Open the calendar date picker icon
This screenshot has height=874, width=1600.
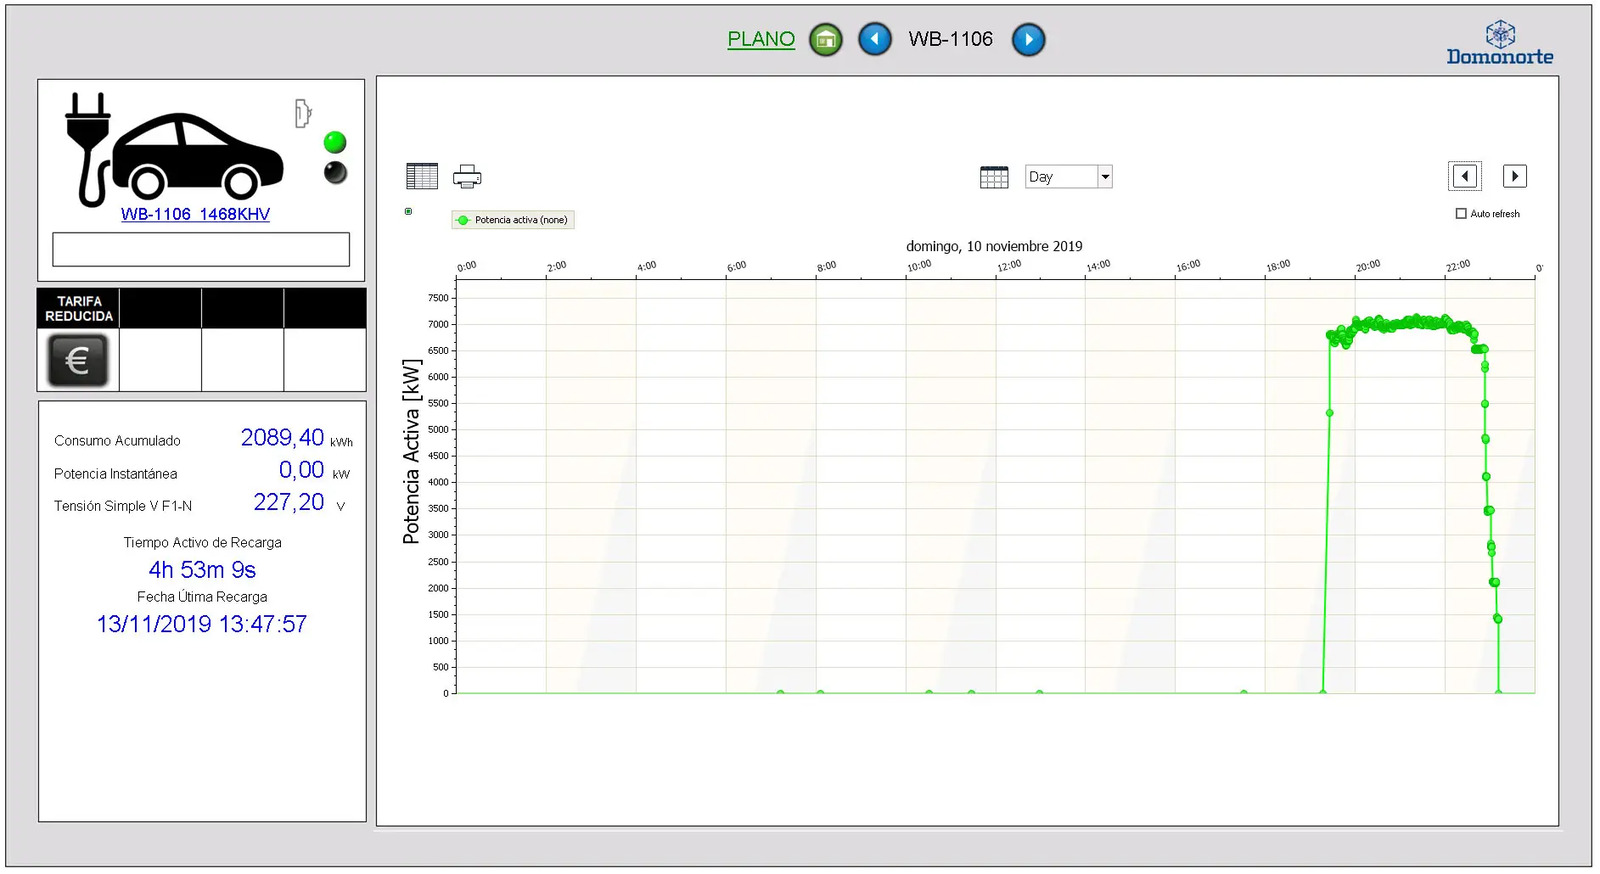click(993, 177)
